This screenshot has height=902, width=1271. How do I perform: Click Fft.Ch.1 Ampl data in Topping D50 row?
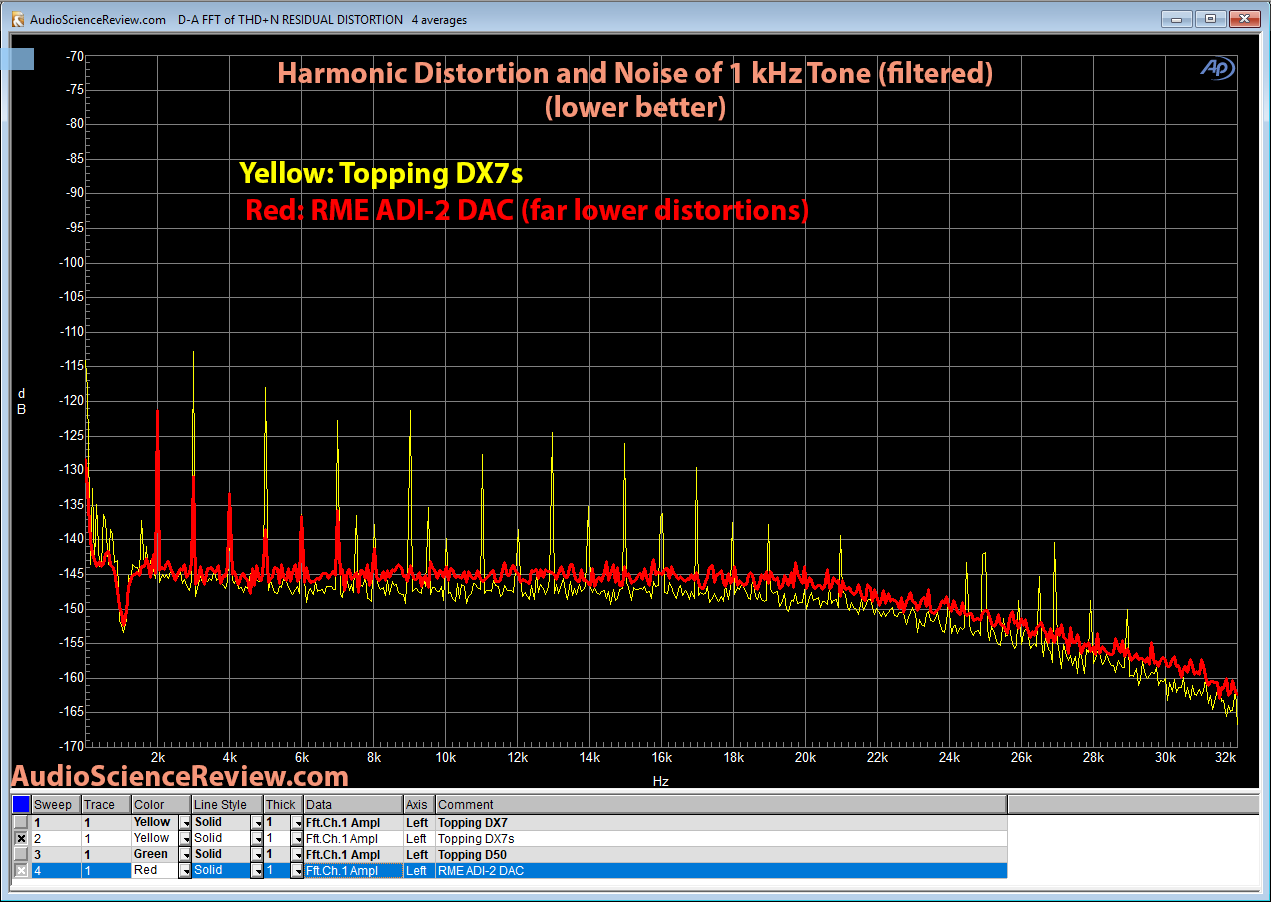pos(353,854)
